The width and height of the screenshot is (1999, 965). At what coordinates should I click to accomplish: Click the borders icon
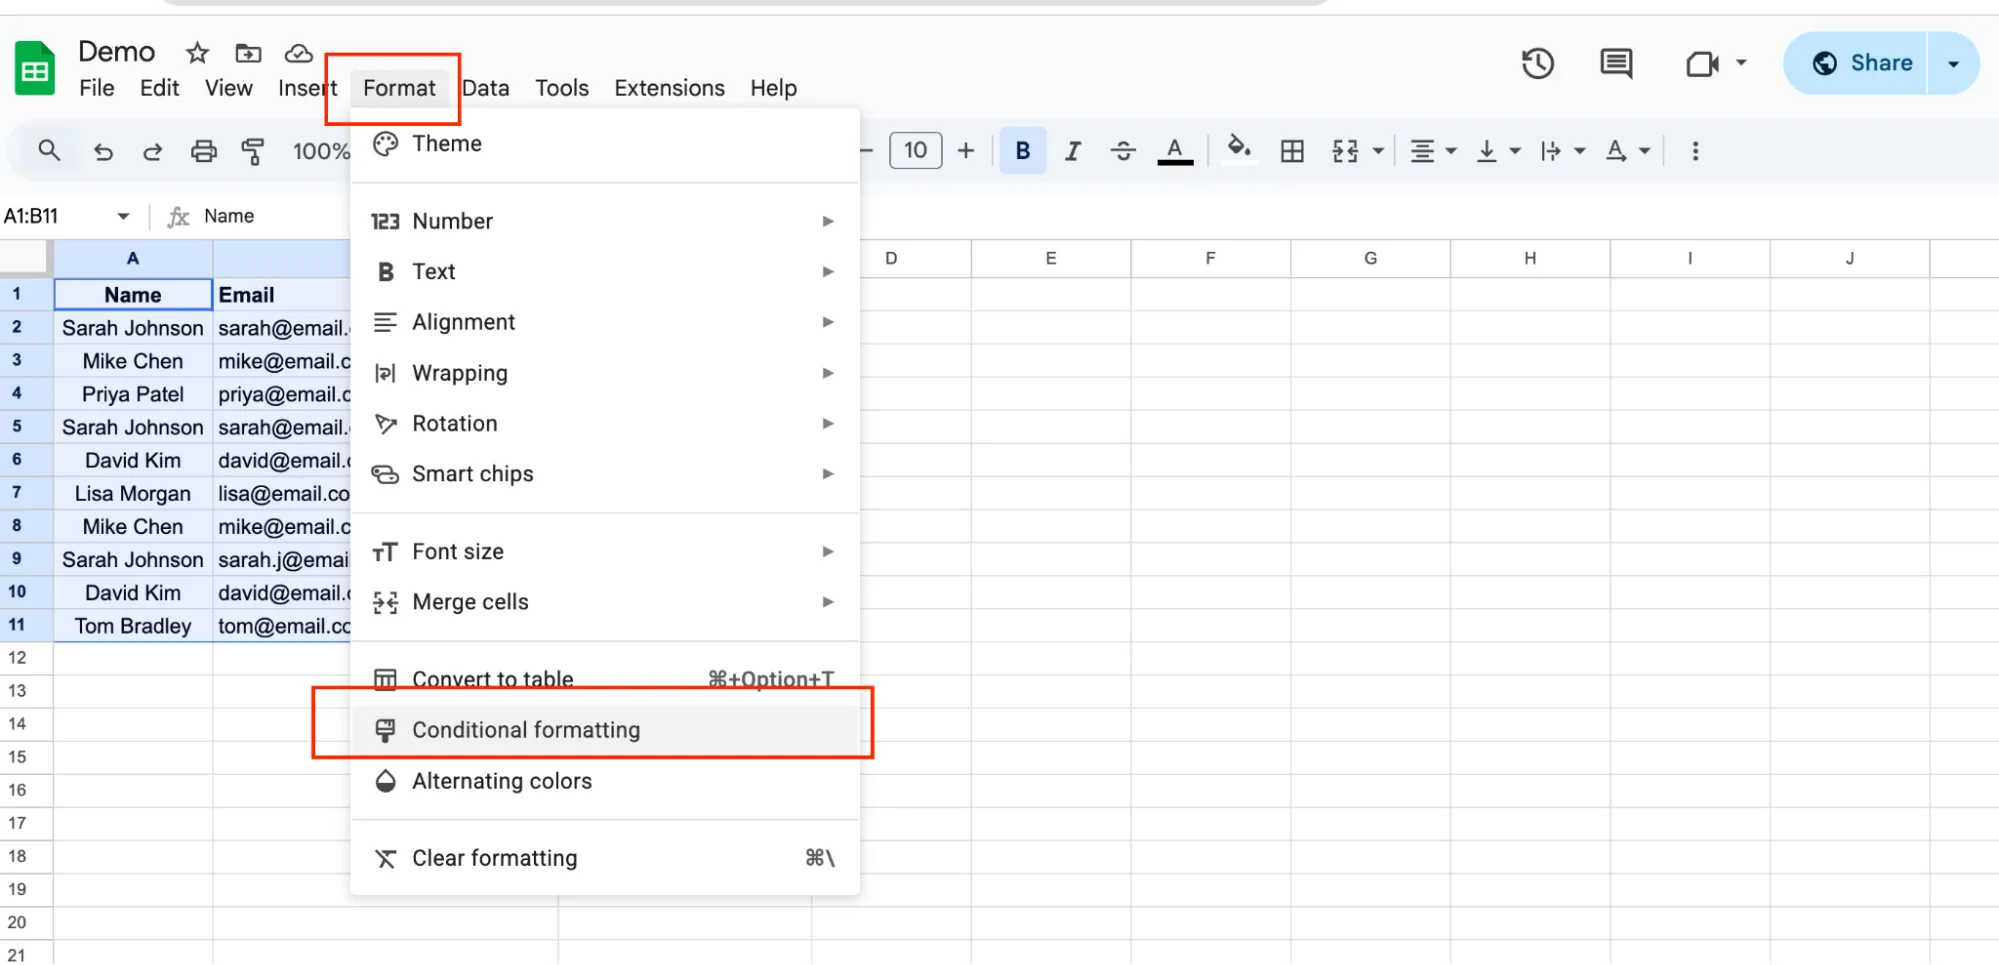click(x=1292, y=150)
